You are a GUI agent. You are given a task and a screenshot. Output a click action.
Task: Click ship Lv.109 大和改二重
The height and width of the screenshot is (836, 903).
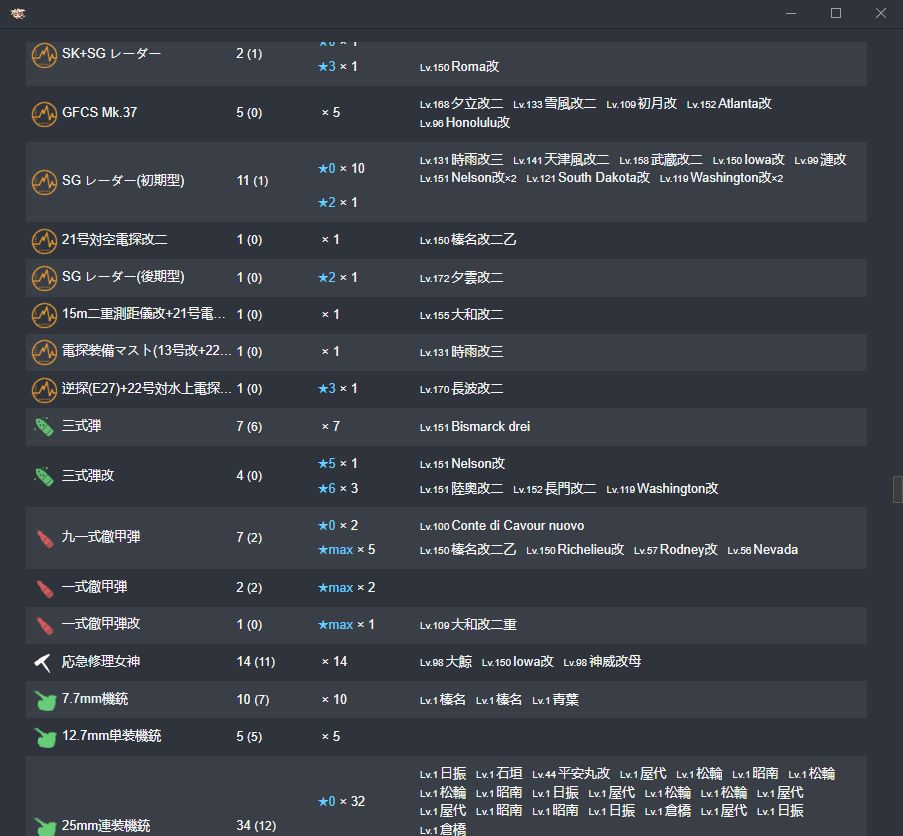point(468,625)
